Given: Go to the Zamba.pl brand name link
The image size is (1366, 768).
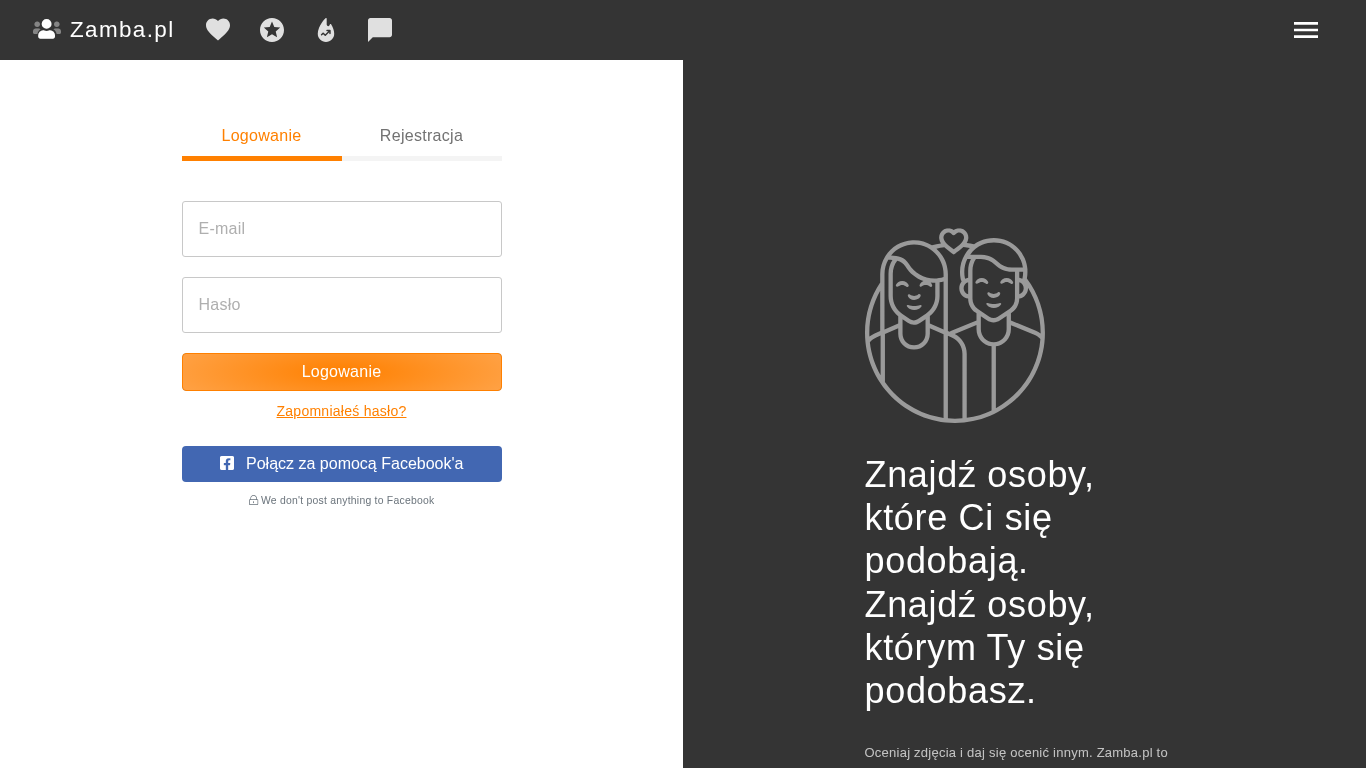Looking at the screenshot, I should [x=122, y=30].
